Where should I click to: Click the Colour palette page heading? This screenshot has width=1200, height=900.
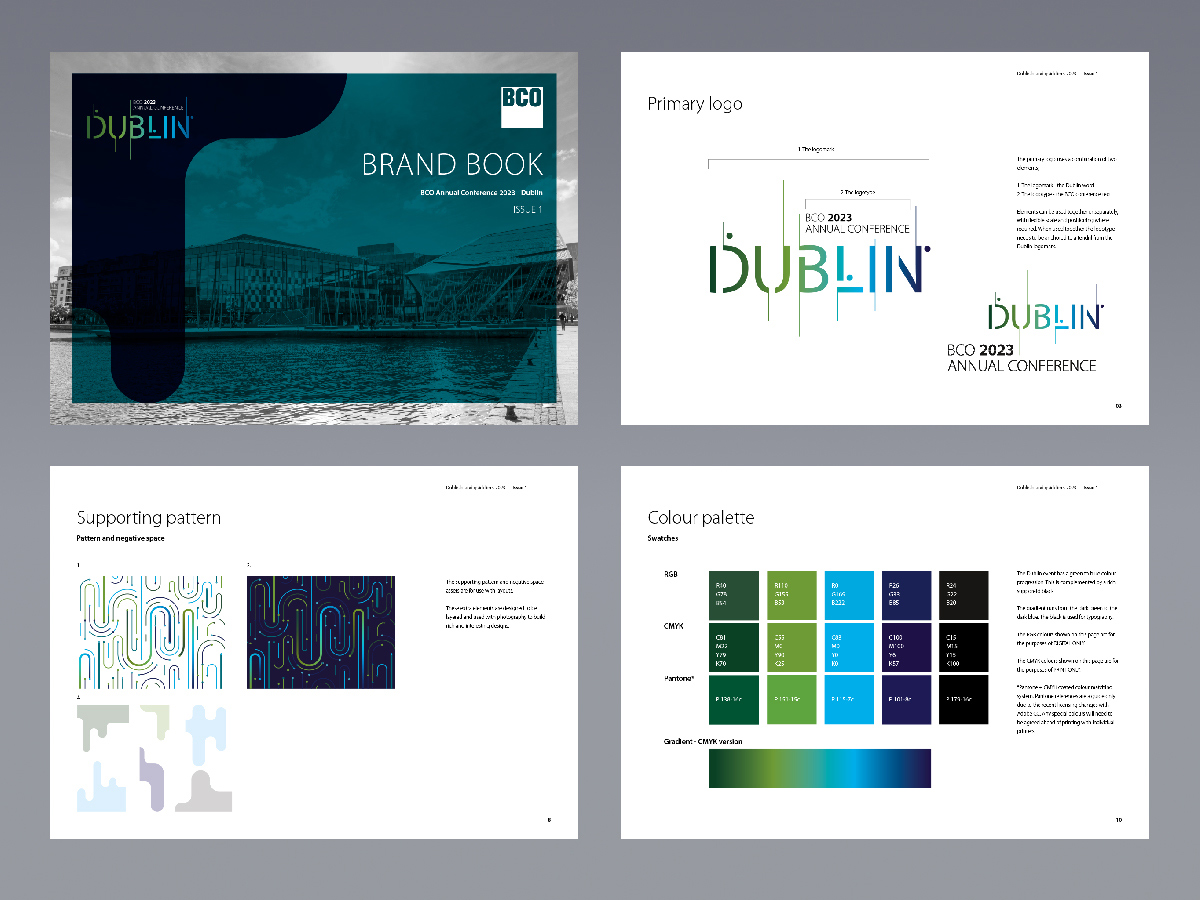click(701, 518)
